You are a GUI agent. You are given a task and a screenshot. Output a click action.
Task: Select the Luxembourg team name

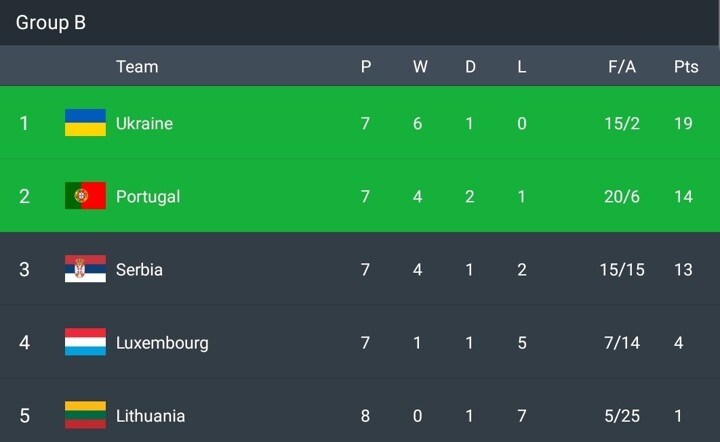pyautogui.click(x=162, y=342)
